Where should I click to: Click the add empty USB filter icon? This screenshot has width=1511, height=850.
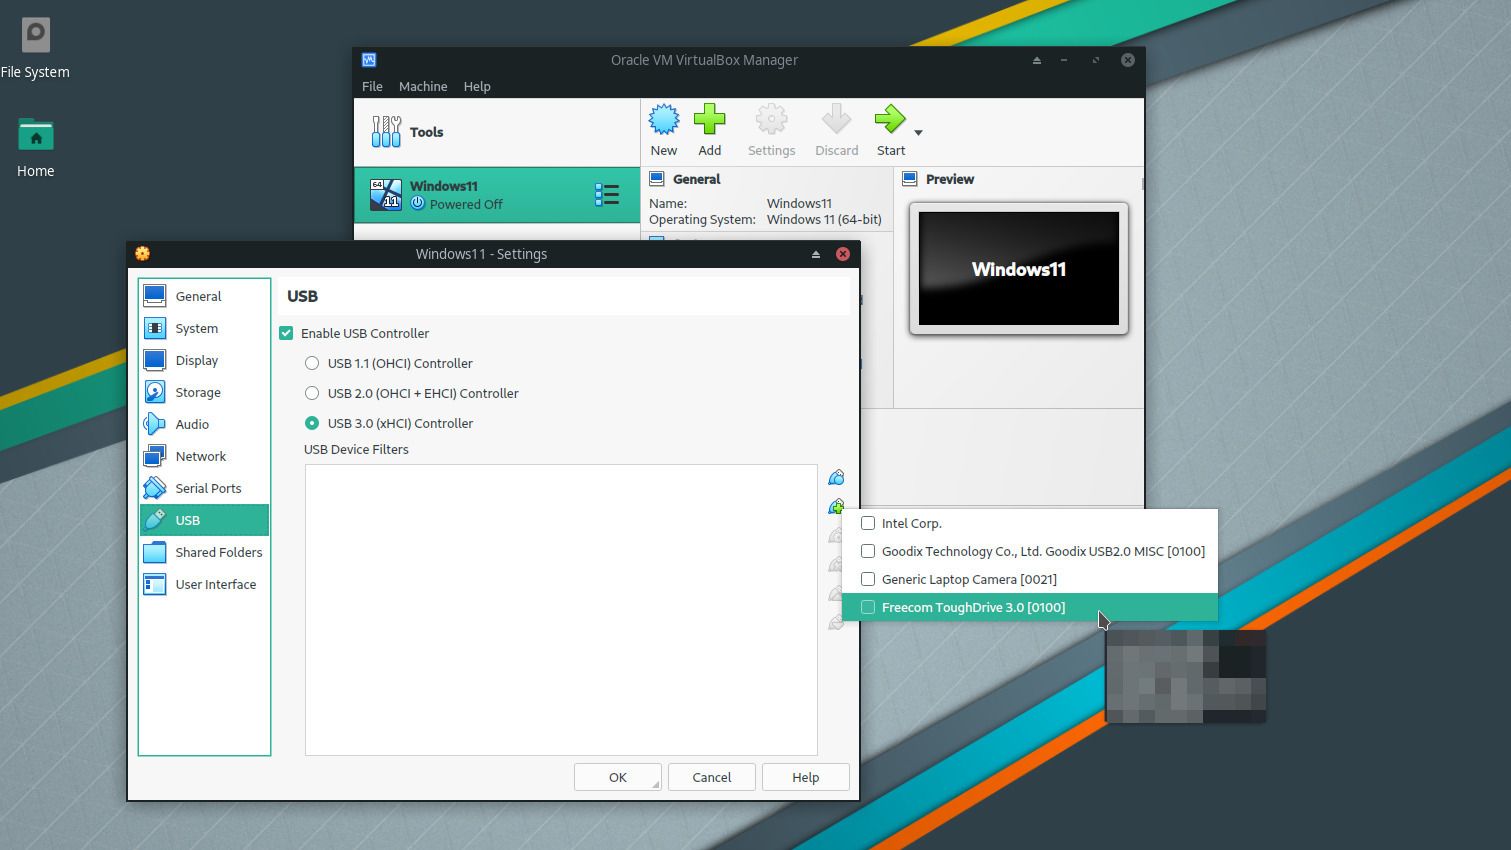[836, 478]
